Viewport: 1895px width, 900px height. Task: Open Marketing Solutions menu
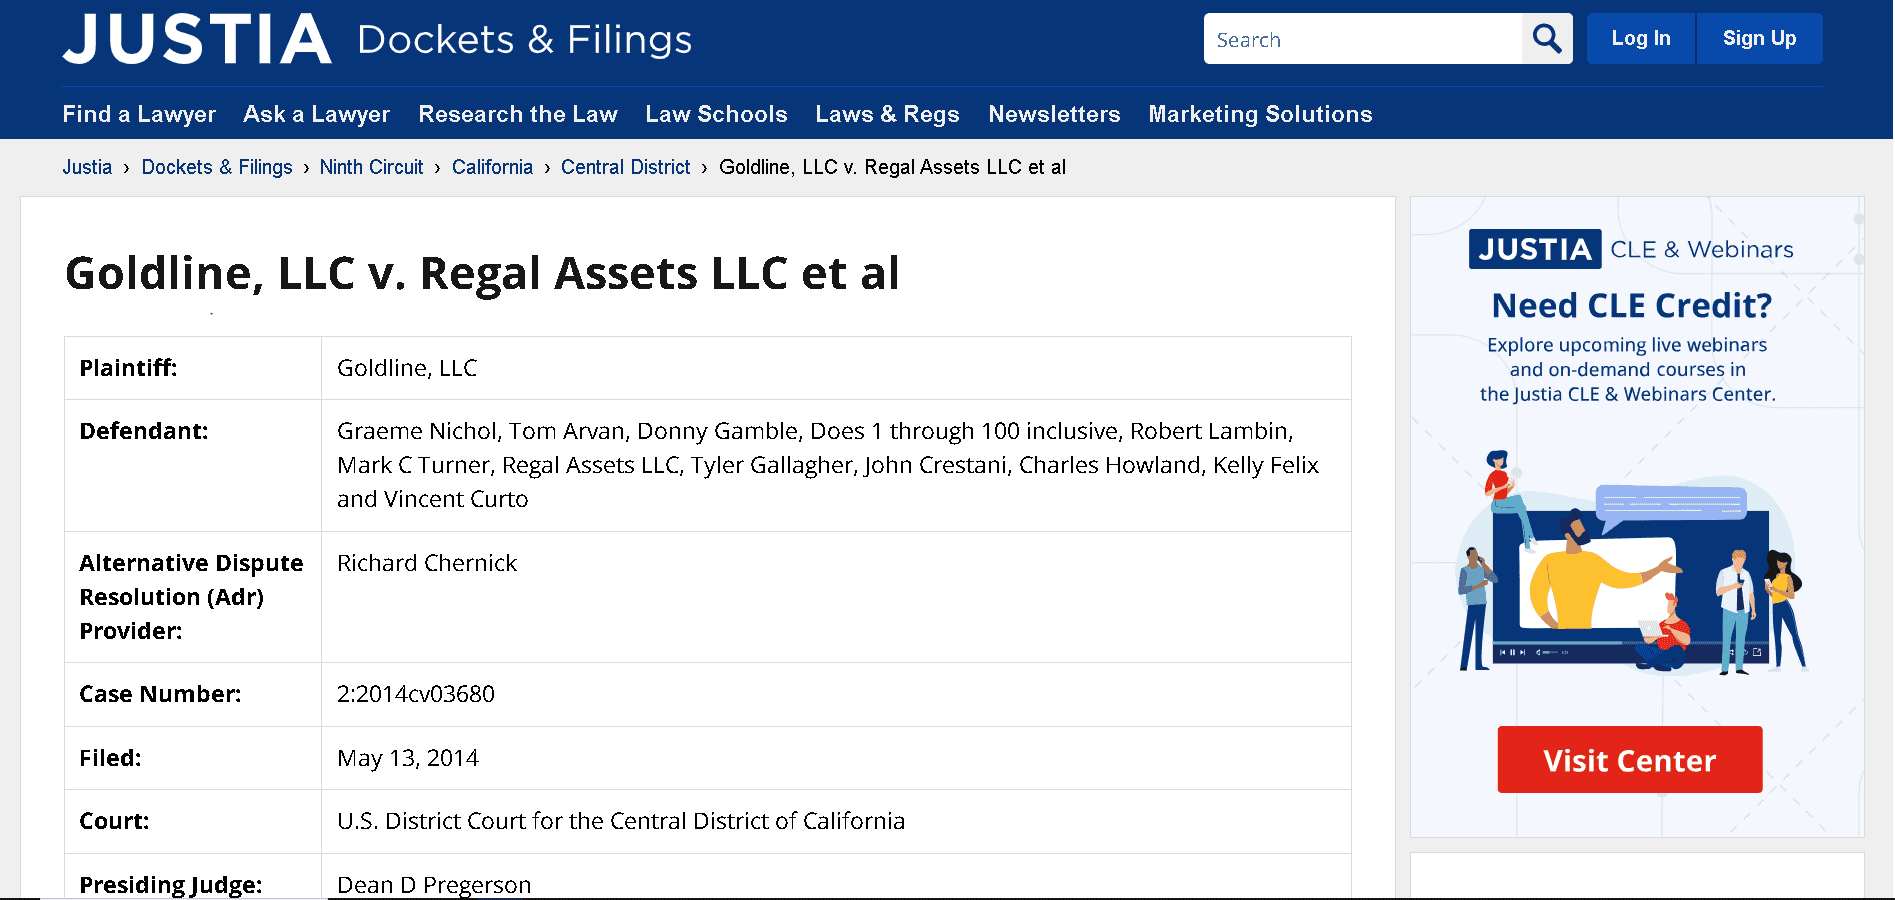point(1260,114)
